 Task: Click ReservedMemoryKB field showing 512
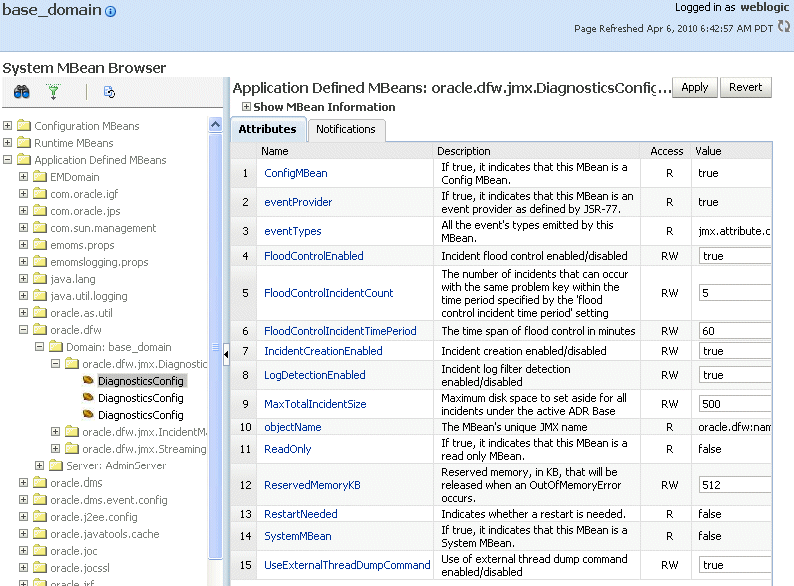coord(735,485)
